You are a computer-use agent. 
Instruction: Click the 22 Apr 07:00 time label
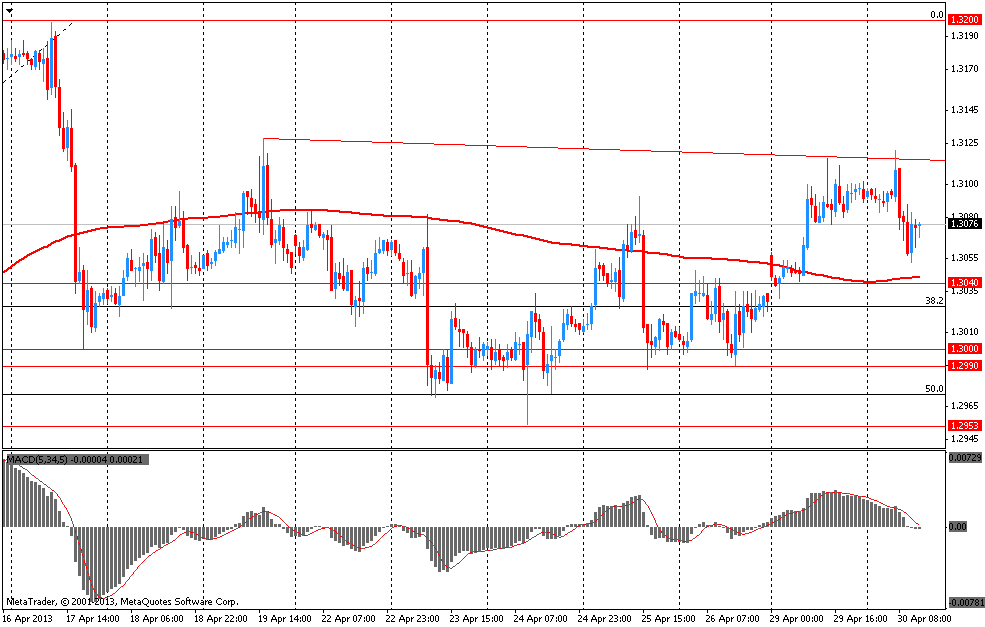click(x=349, y=619)
